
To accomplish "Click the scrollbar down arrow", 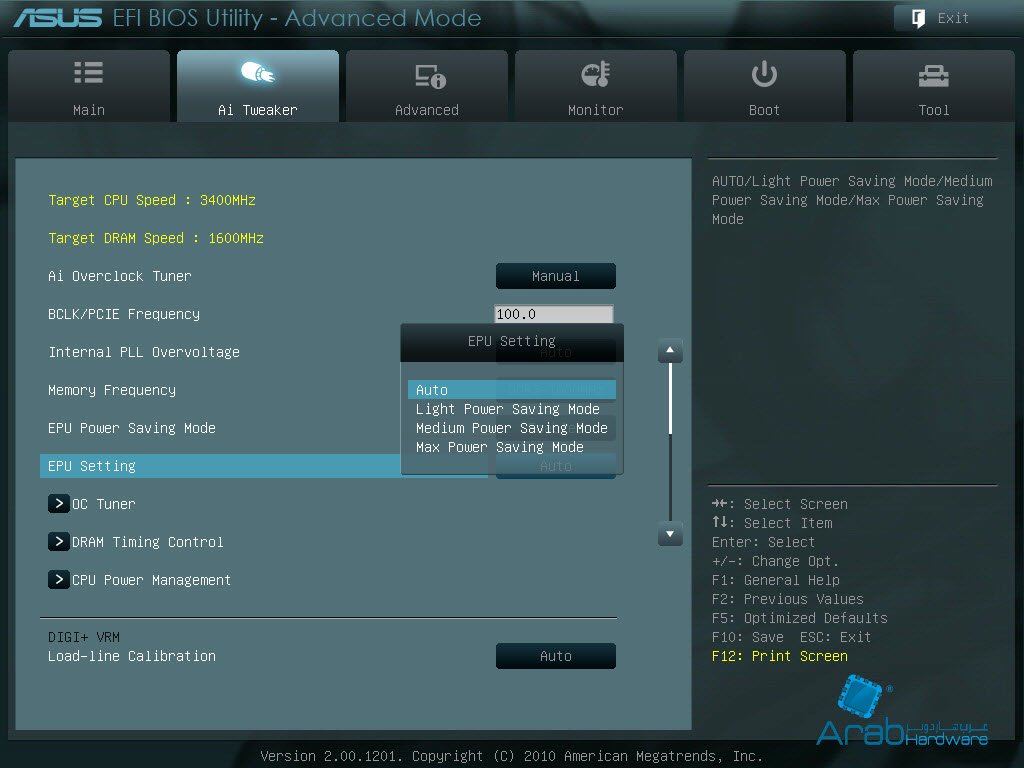I will pos(670,534).
